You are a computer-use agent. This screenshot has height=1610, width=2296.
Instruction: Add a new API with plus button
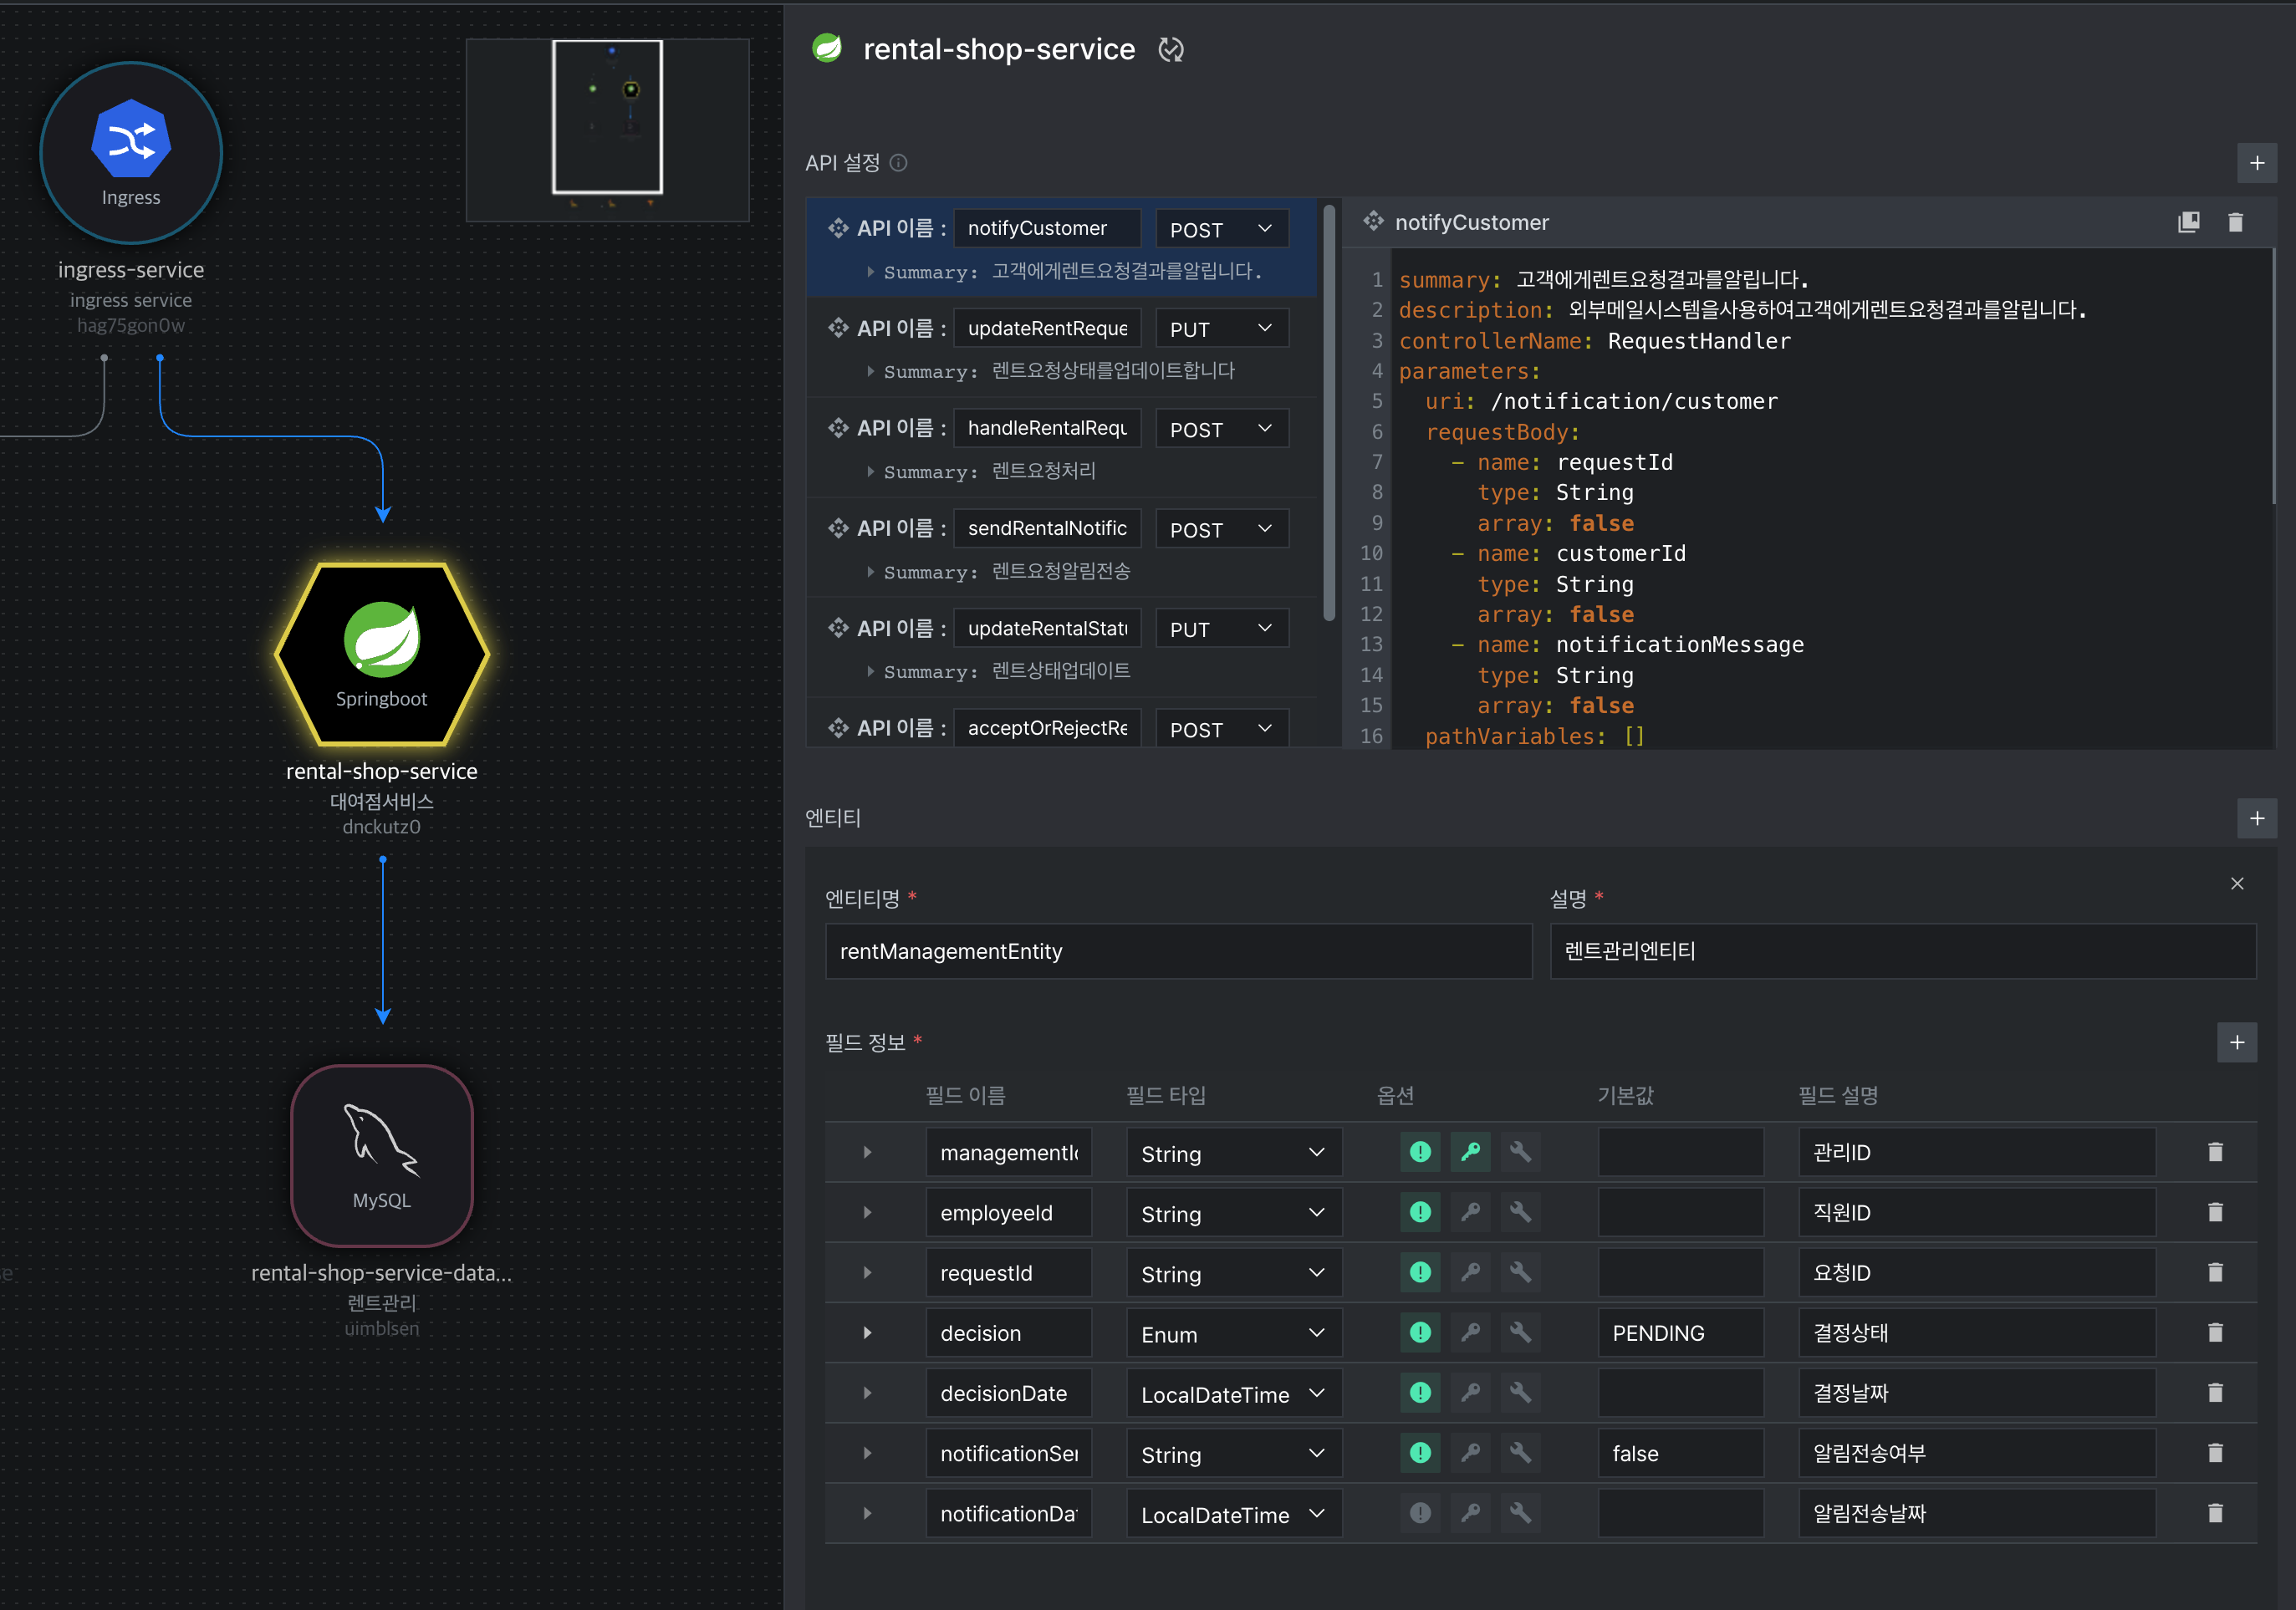(2257, 163)
